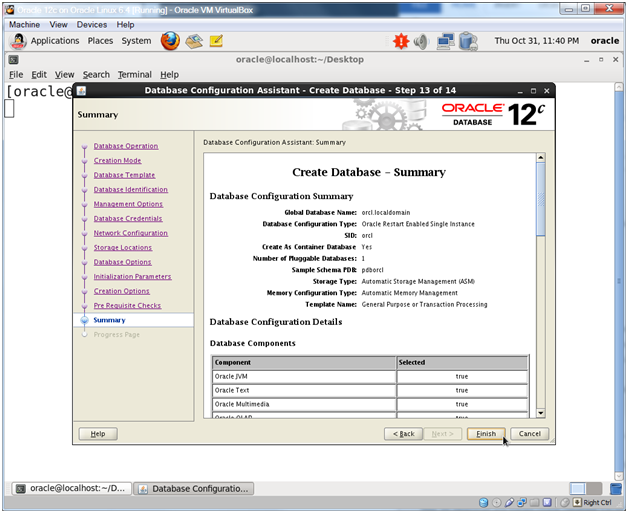Open Help in the configuration assistant
This screenshot has height=513, width=628.
click(x=98, y=434)
